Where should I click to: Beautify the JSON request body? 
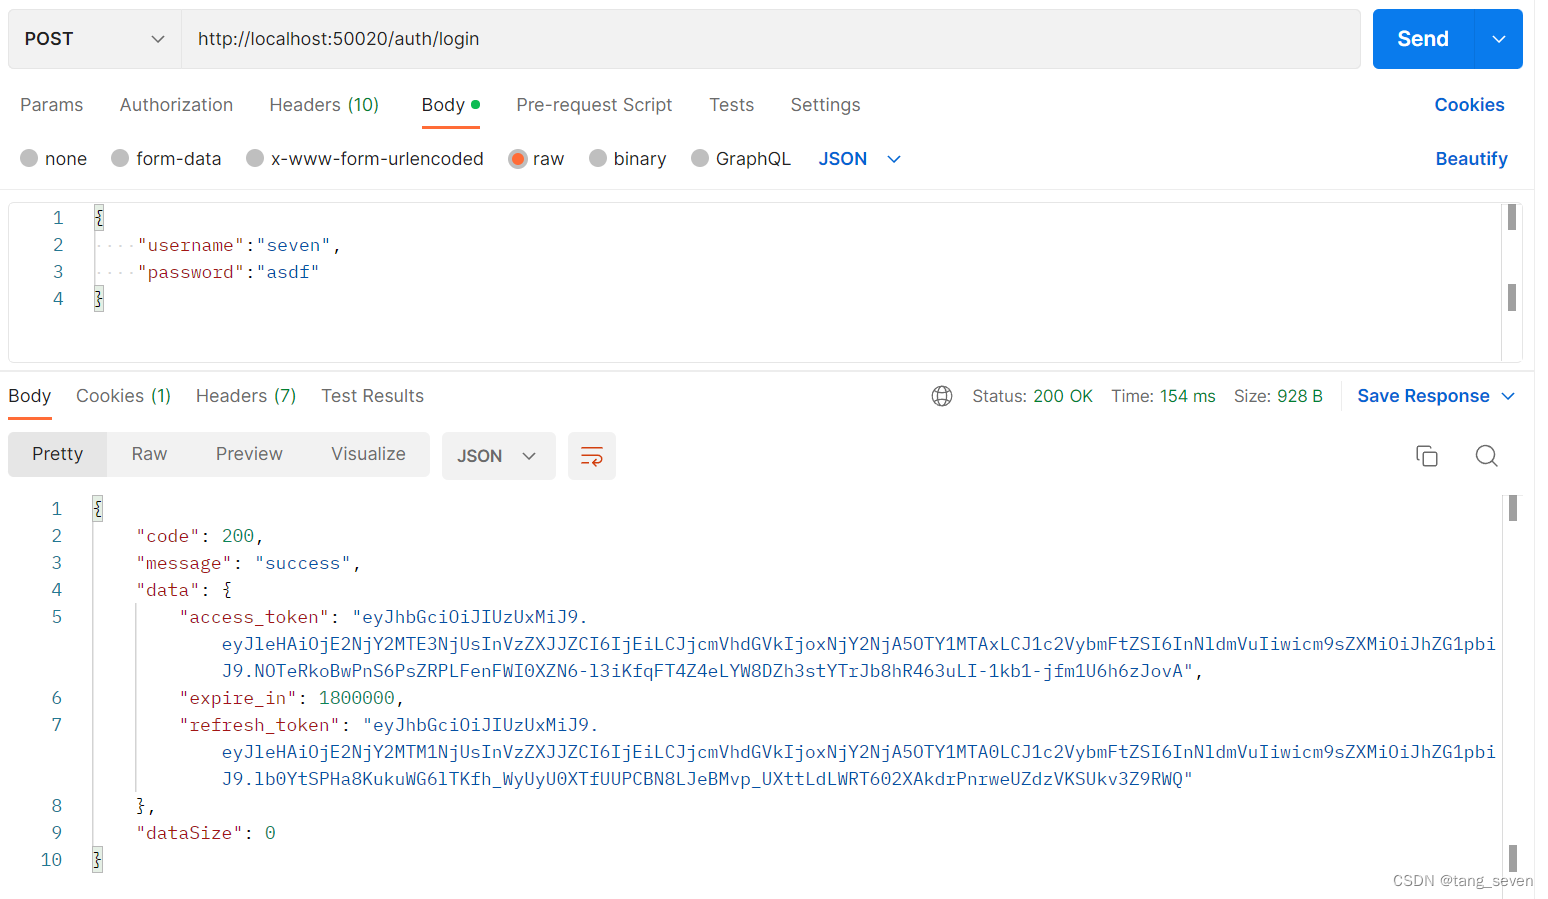coord(1471,158)
